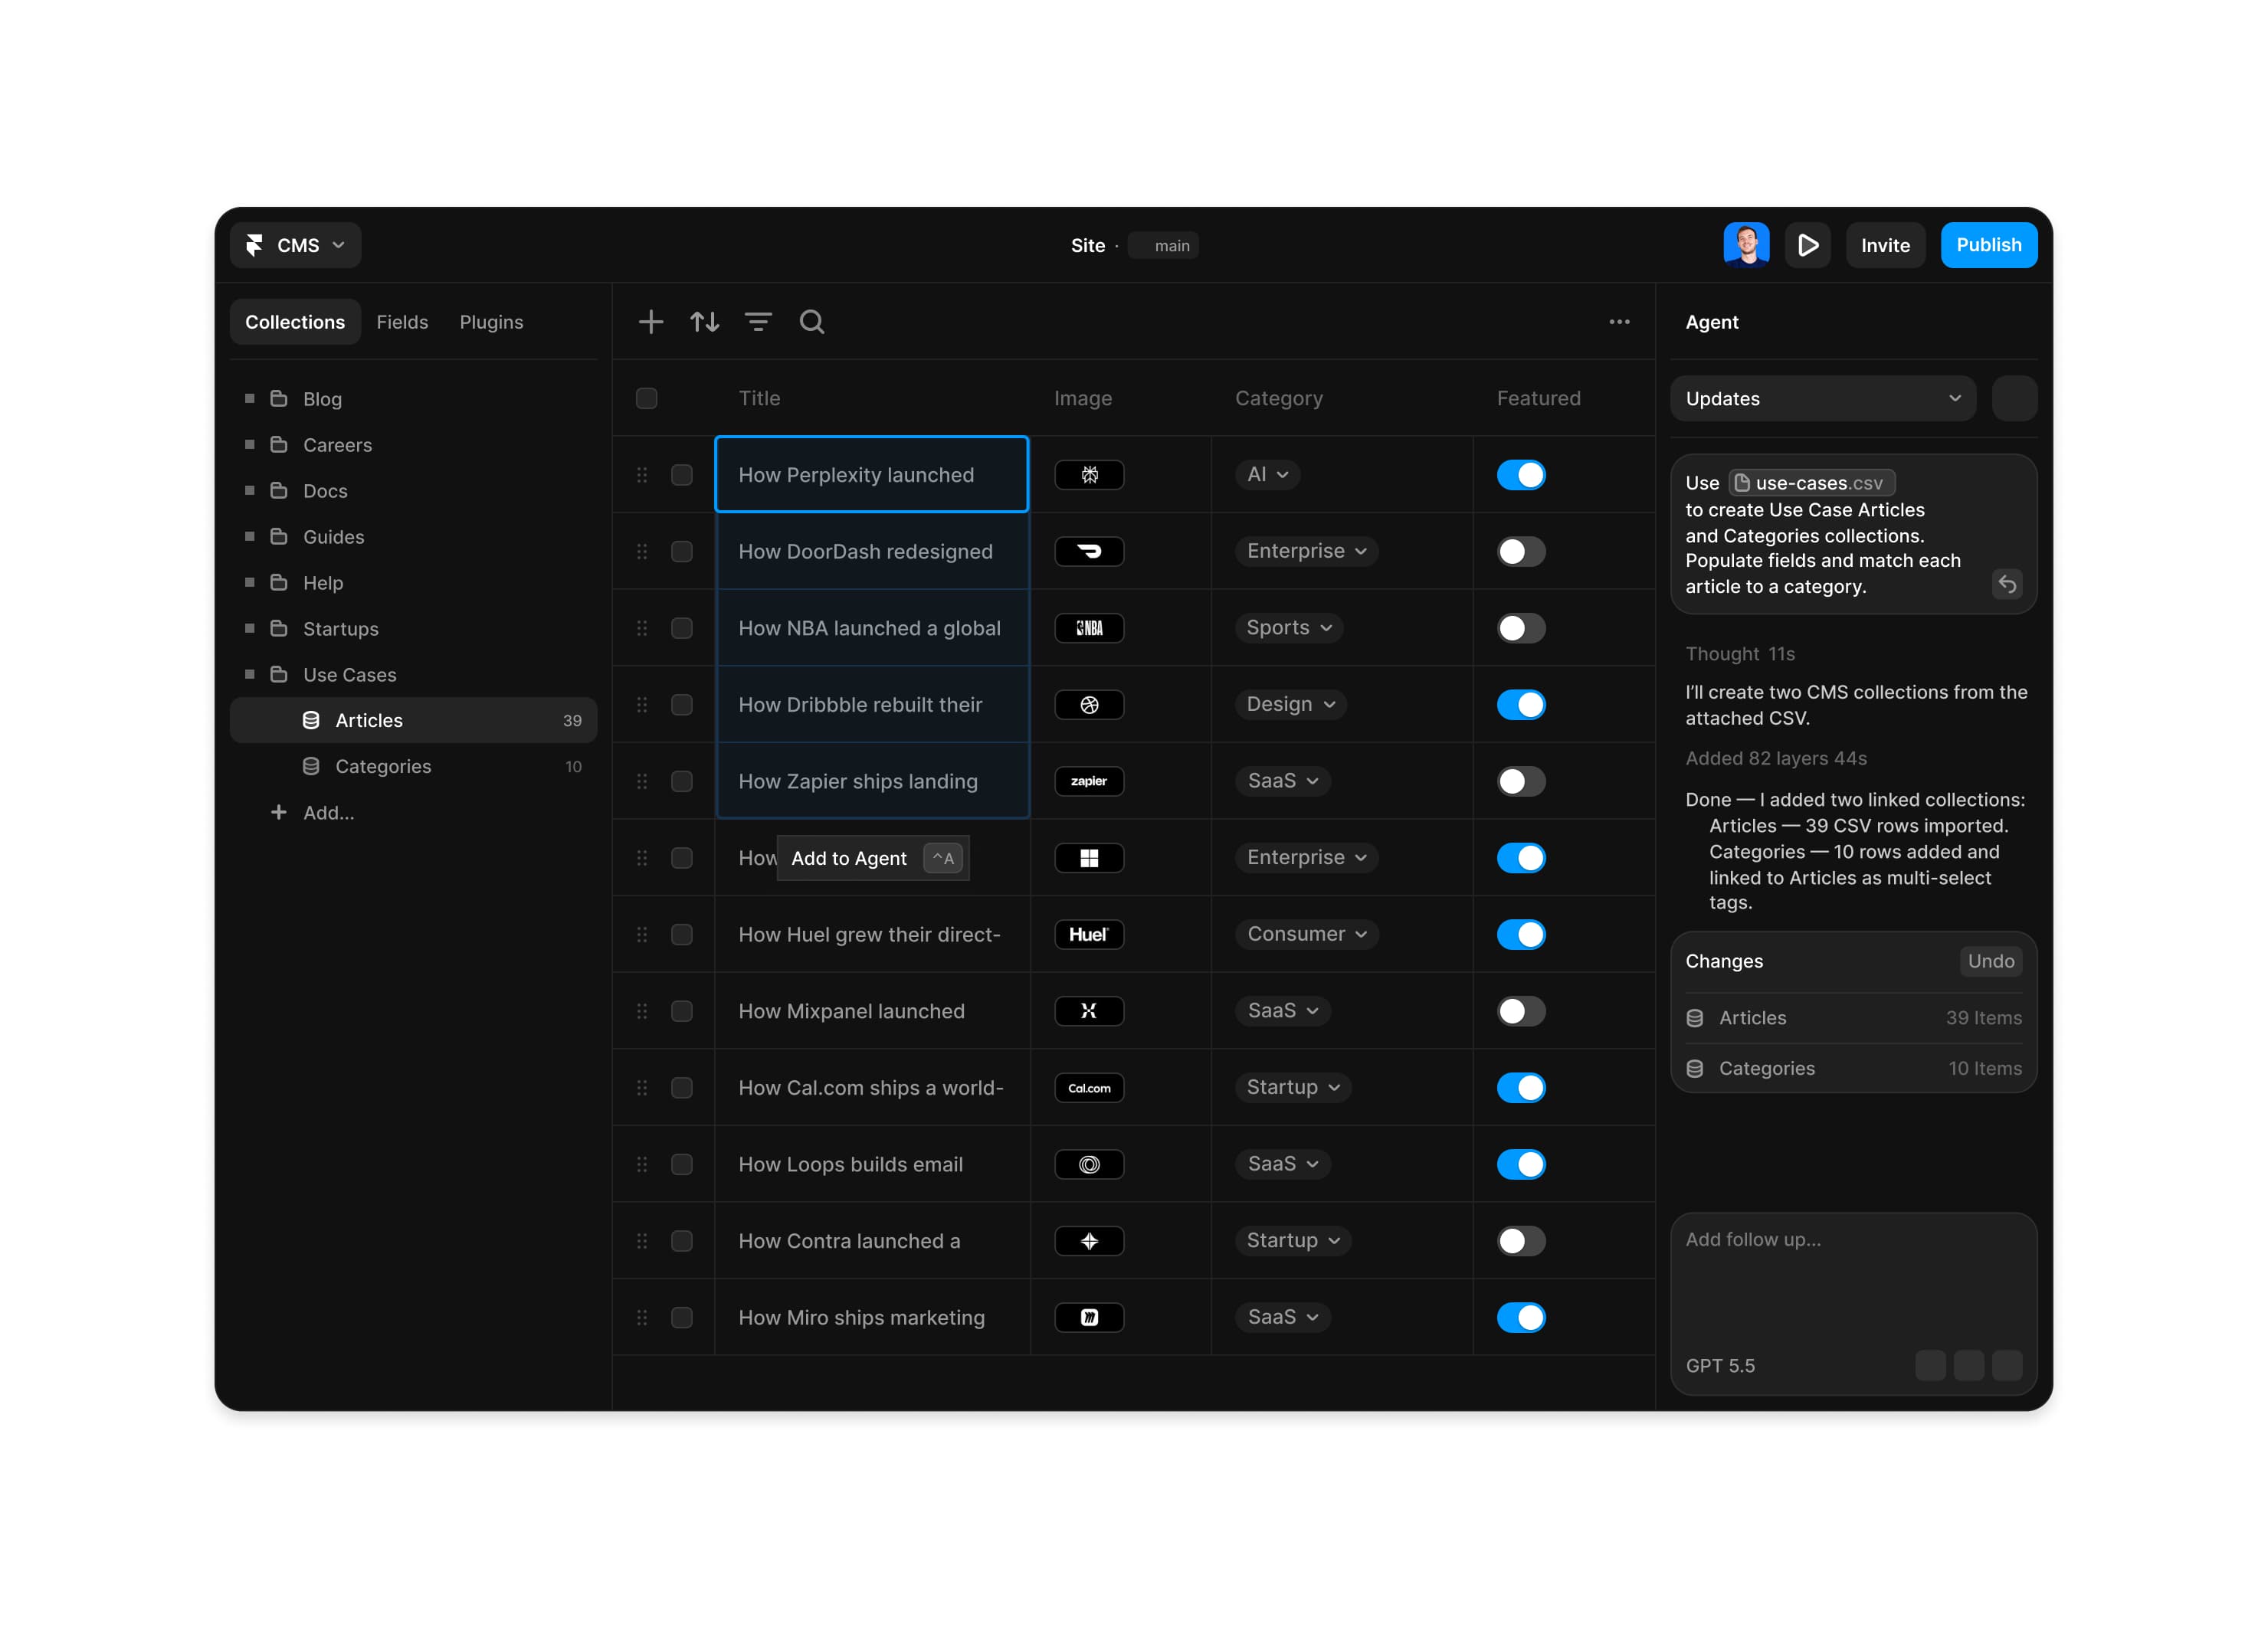2268x1634 pixels.
Task: Check the How DoorDash redesigned row checkbox
Action: 682,552
